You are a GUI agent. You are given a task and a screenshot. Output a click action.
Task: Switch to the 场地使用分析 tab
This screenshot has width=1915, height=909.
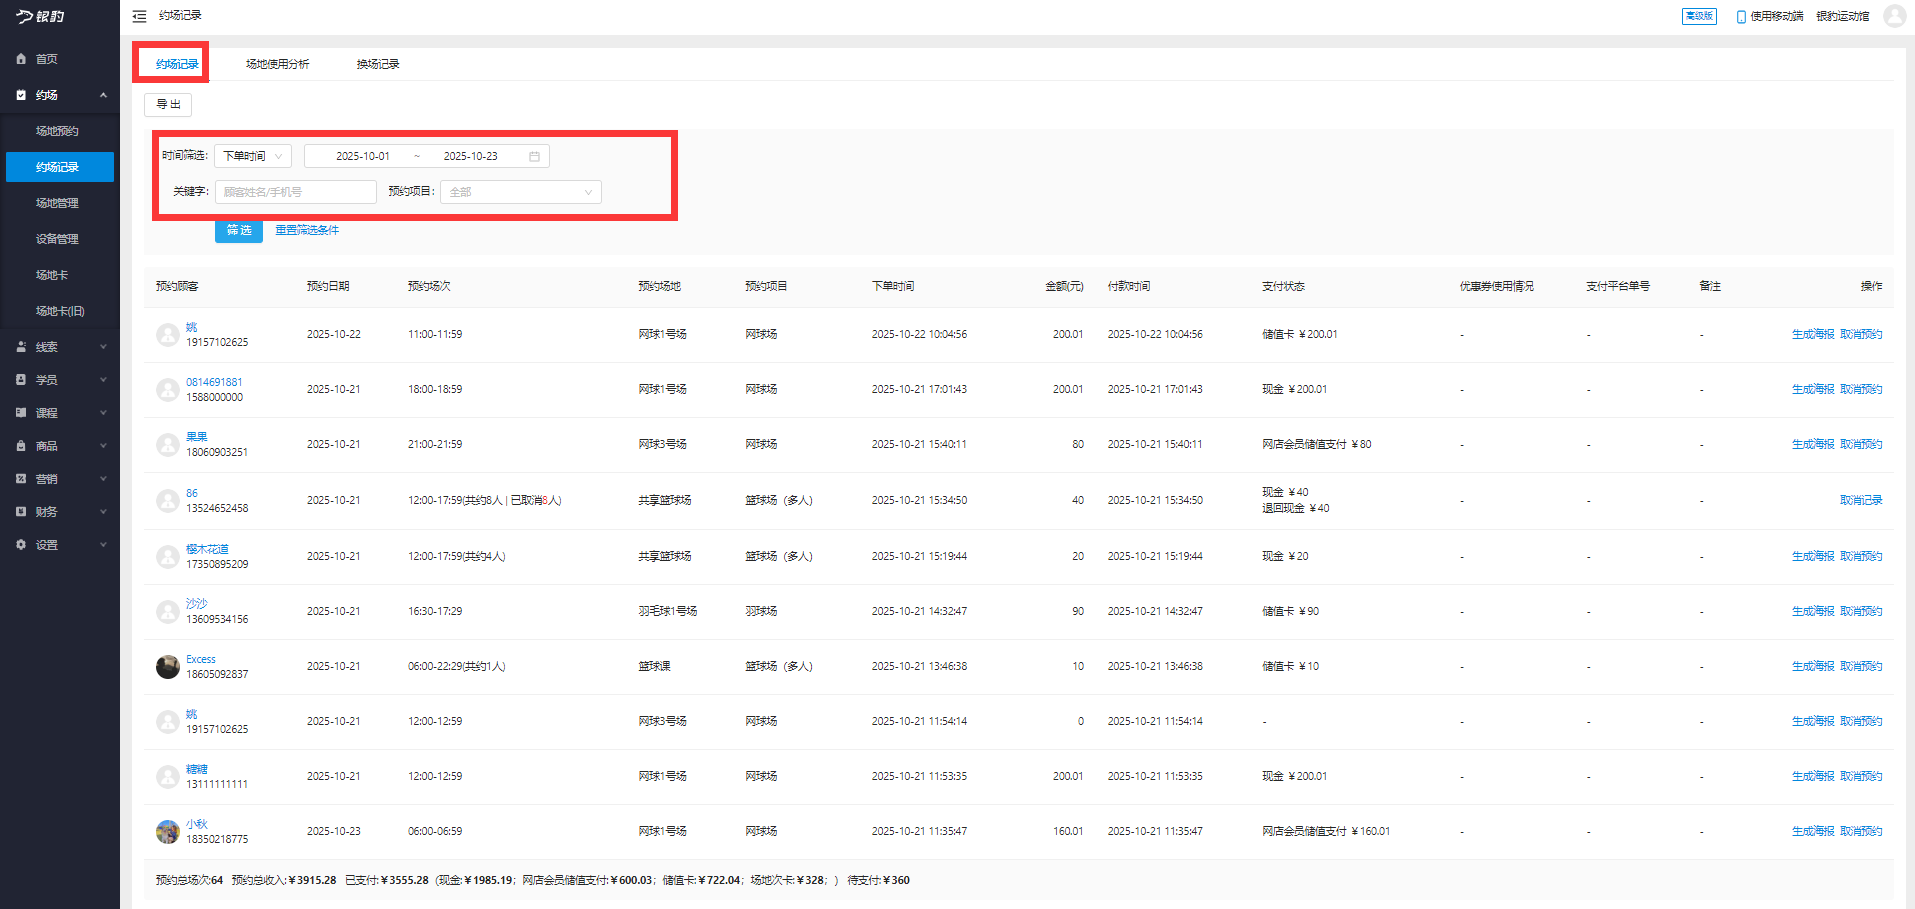point(277,64)
